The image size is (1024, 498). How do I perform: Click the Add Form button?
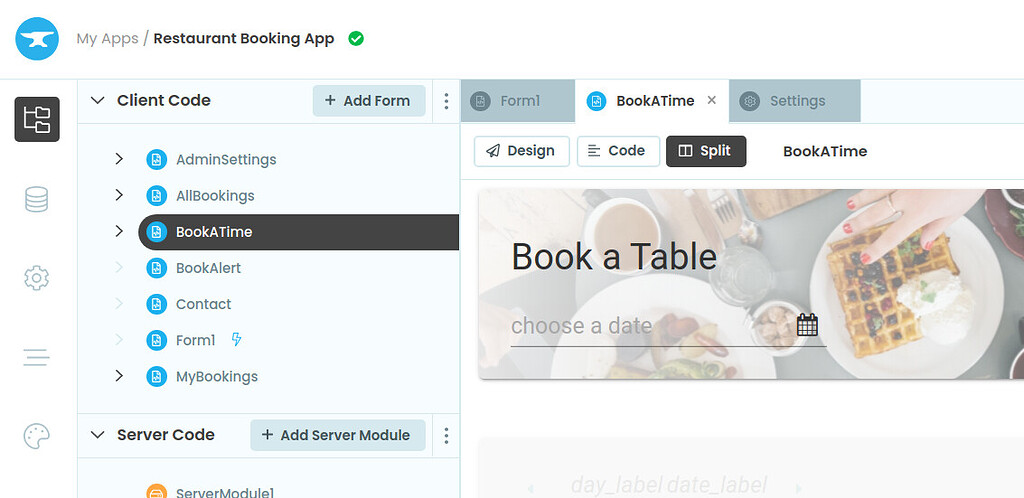tap(369, 101)
